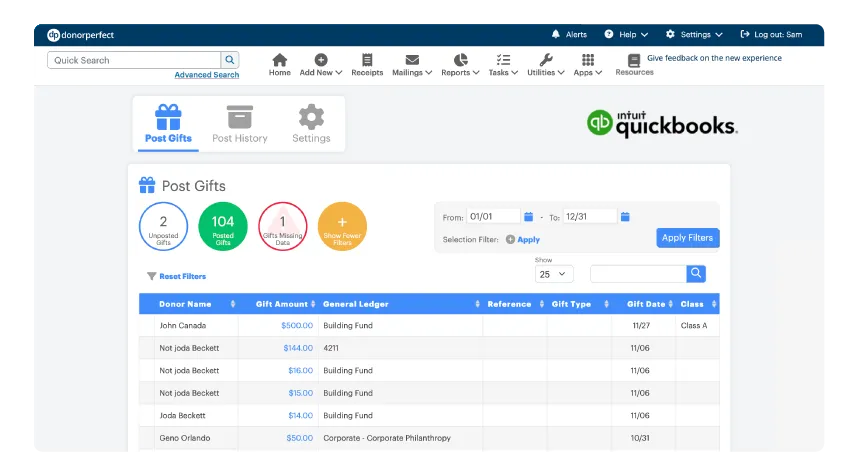The width and height of the screenshot is (859, 470).
Task: Click the Quick Search magnifier button
Action: coord(230,60)
